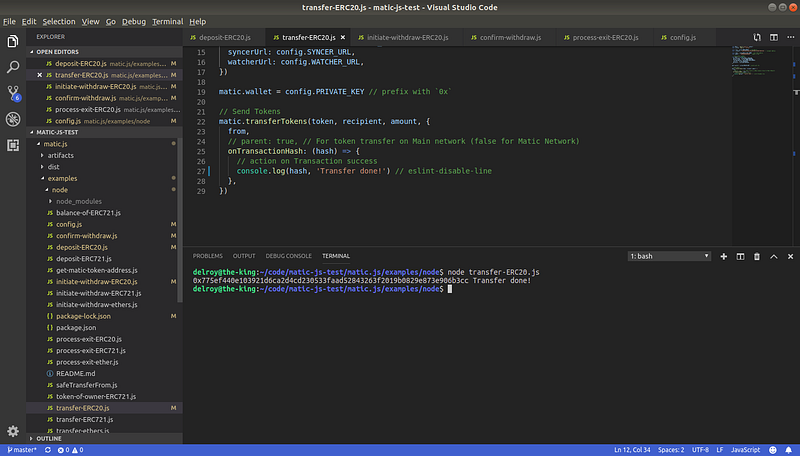Click JavaScript language mode in status bar
This screenshot has height=456, width=800.
click(747, 450)
